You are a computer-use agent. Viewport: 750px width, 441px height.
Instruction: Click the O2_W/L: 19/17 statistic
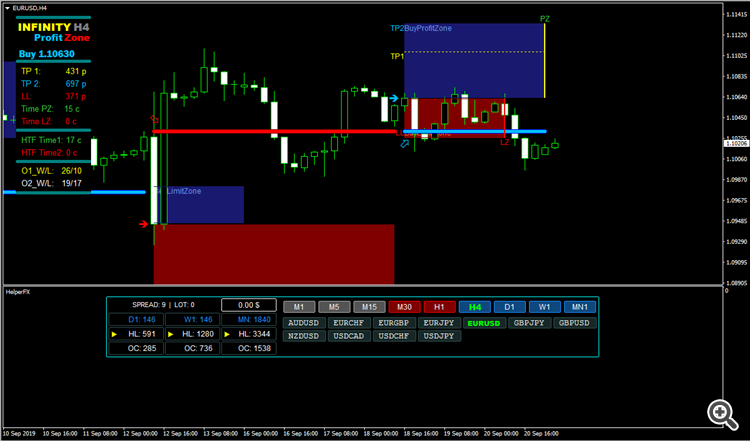pyautogui.click(x=52, y=183)
